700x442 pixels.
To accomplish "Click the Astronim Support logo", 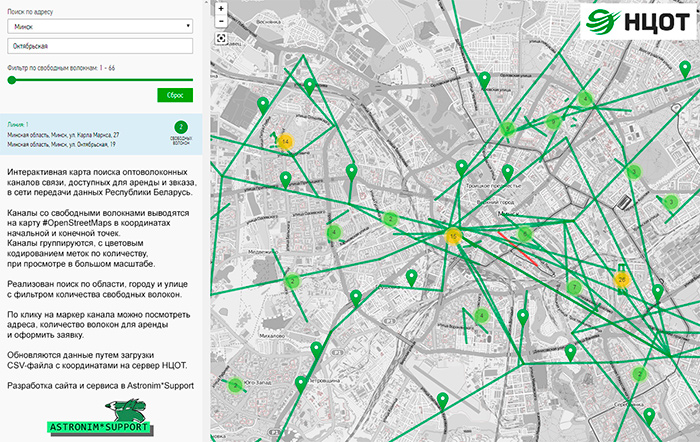I will coord(100,418).
